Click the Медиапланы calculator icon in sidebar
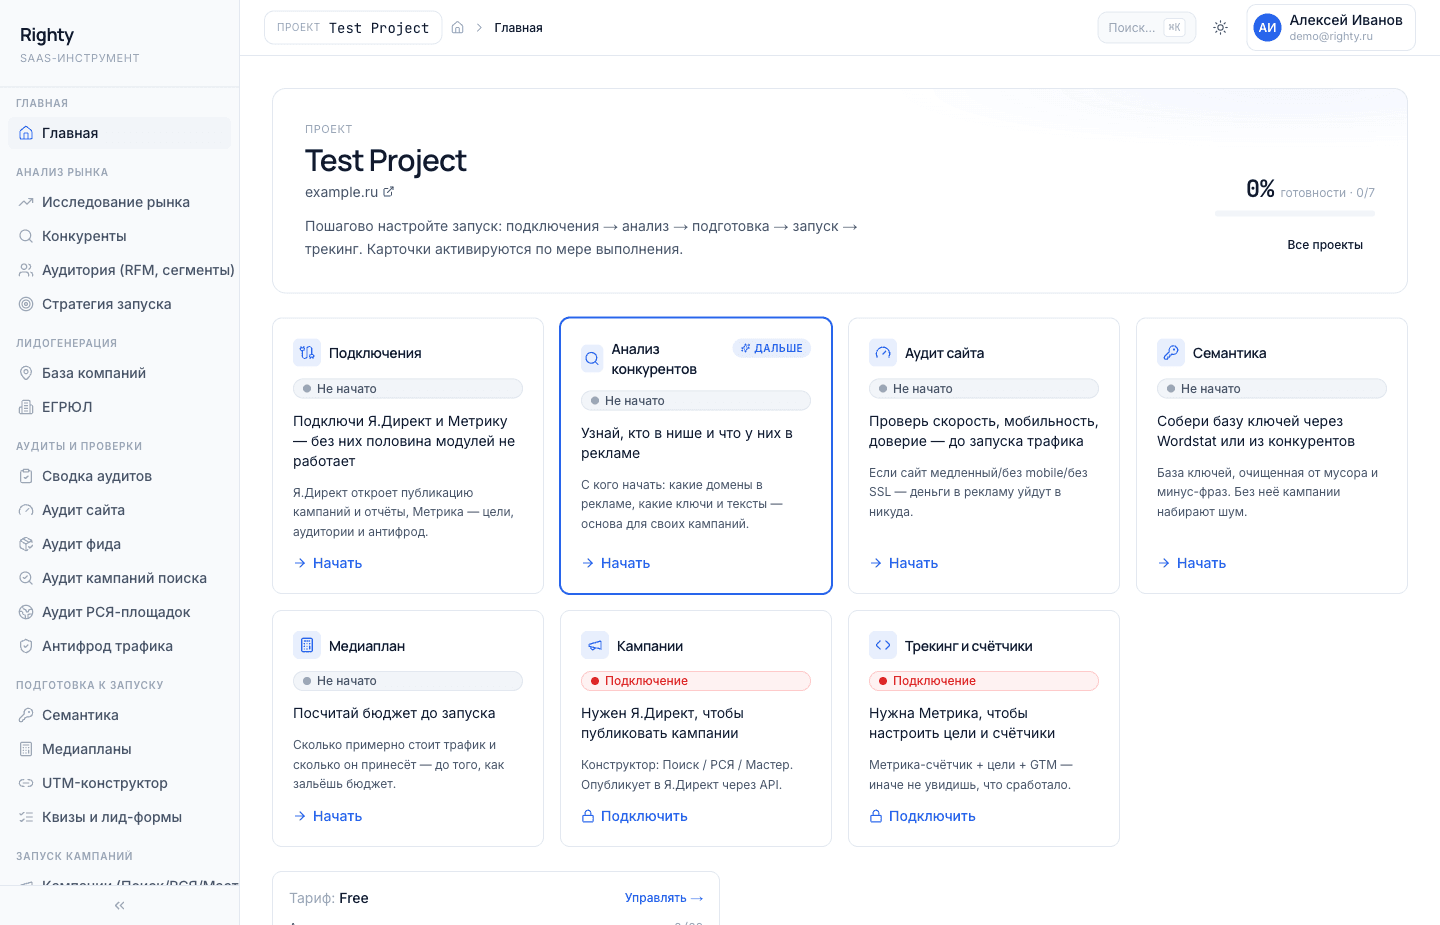The height and width of the screenshot is (925, 1440). pyautogui.click(x=26, y=749)
